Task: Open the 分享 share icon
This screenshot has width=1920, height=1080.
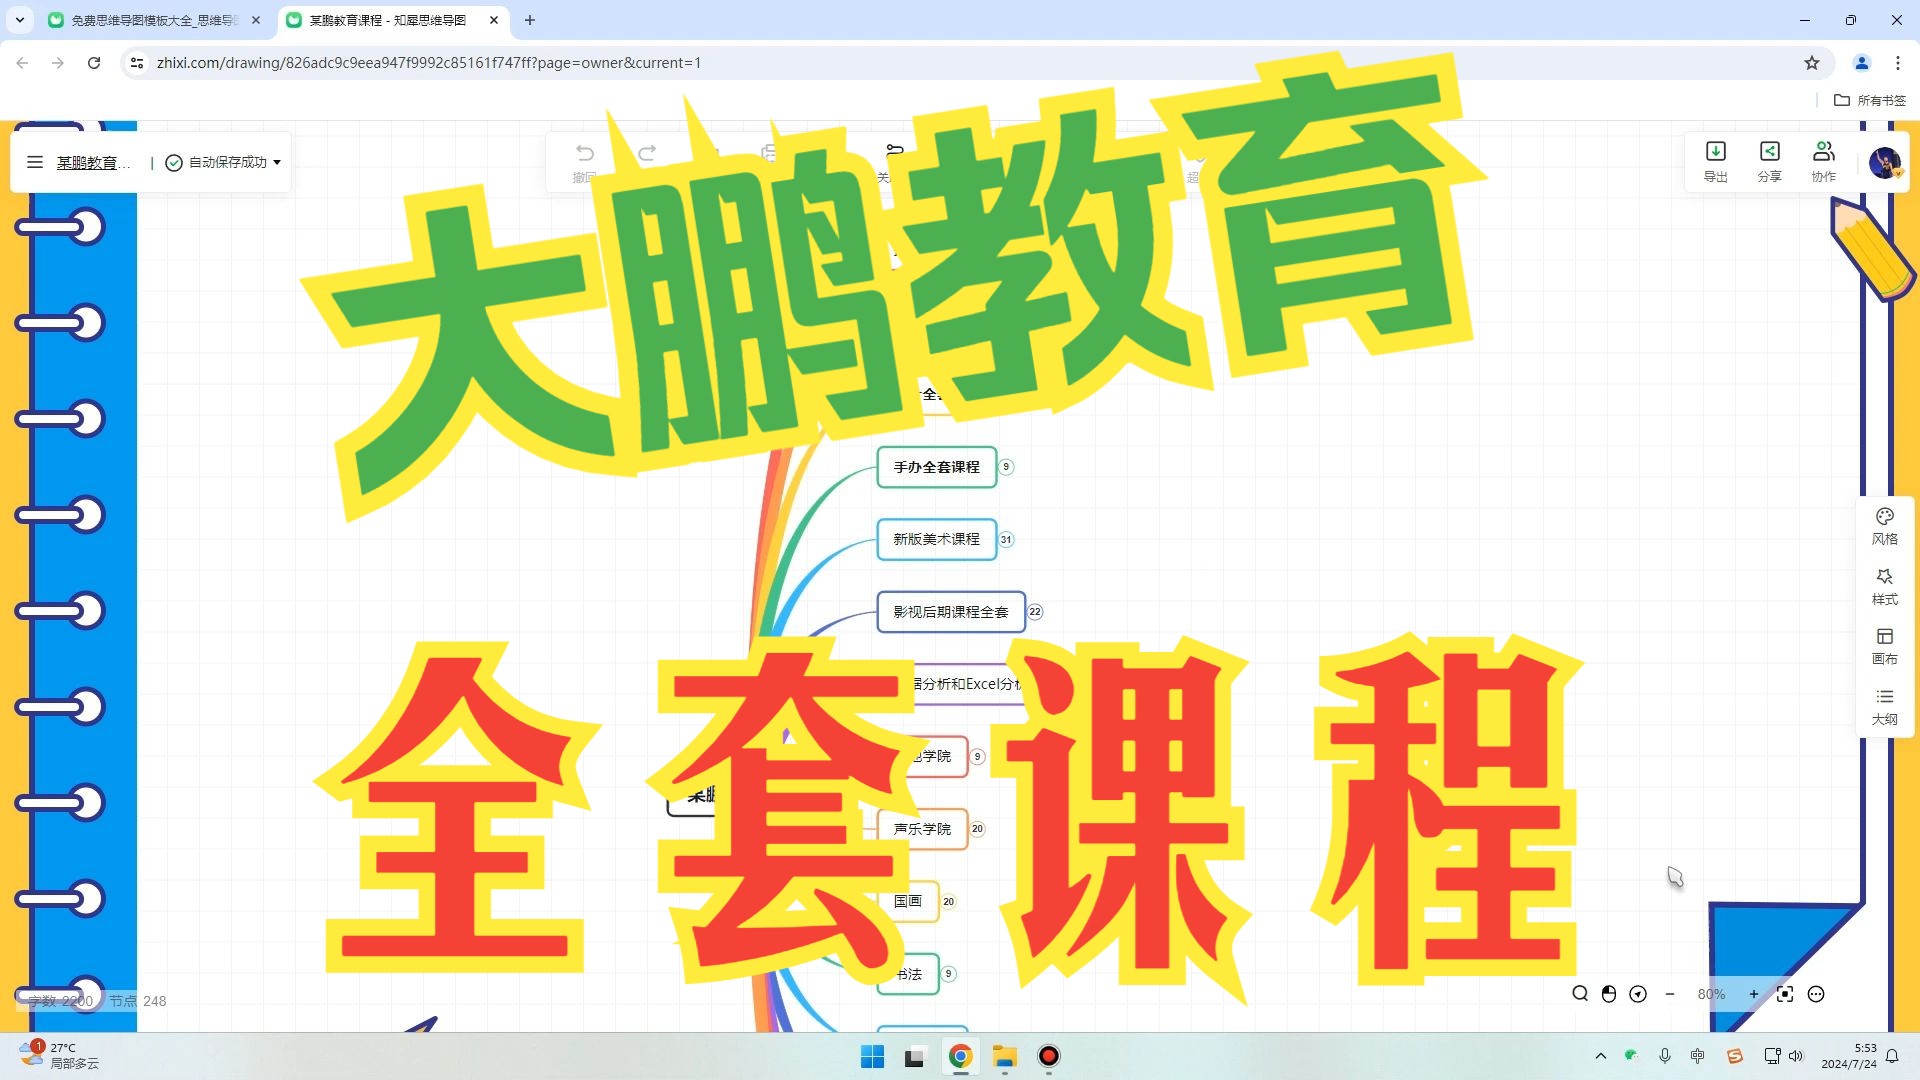Action: [x=1770, y=162]
